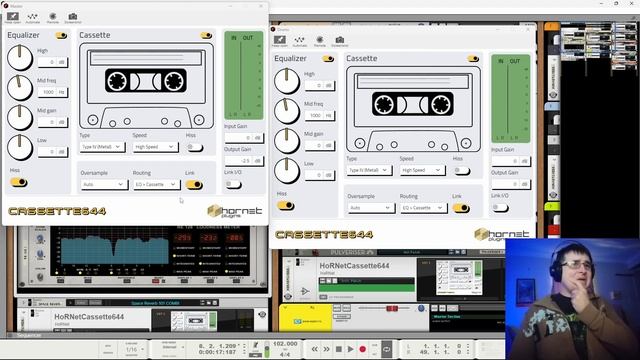This screenshot has height=360, width=640.
Task: Open Speed dropdown in left window
Action: coord(155,147)
